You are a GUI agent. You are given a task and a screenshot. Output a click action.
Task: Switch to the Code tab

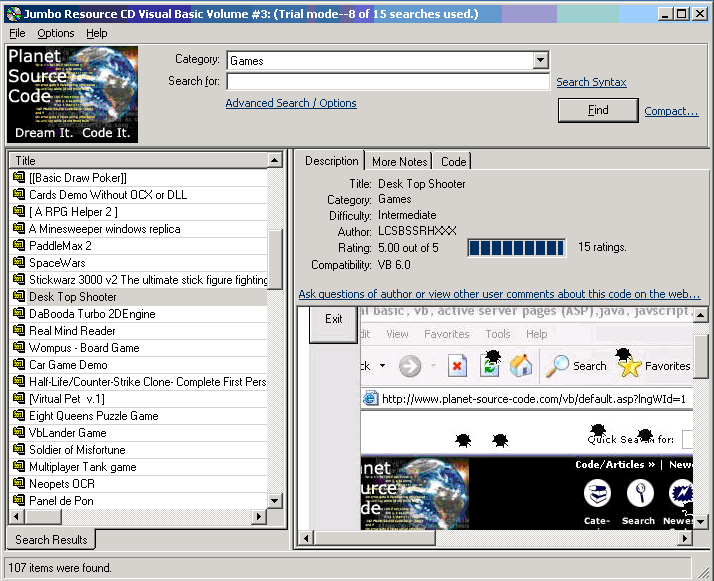(x=454, y=162)
